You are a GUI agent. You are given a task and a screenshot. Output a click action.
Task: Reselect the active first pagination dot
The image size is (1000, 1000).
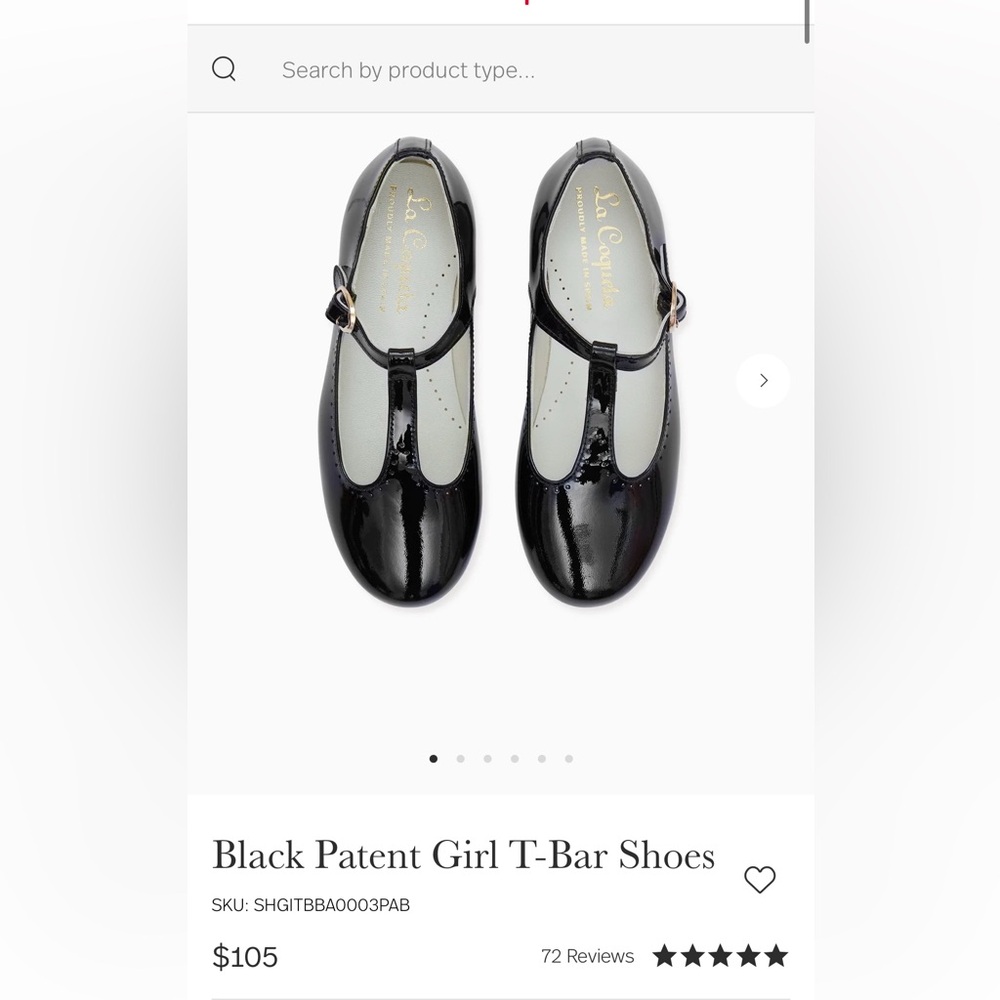point(433,759)
